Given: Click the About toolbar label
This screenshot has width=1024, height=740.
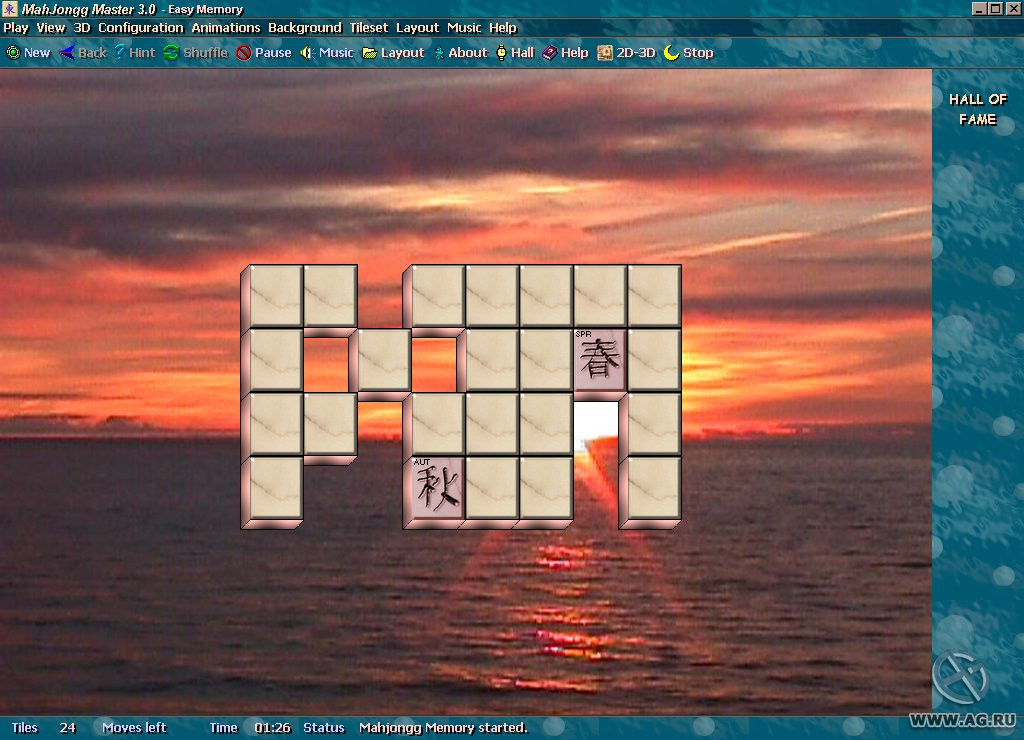Looking at the screenshot, I should click(468, 53).
